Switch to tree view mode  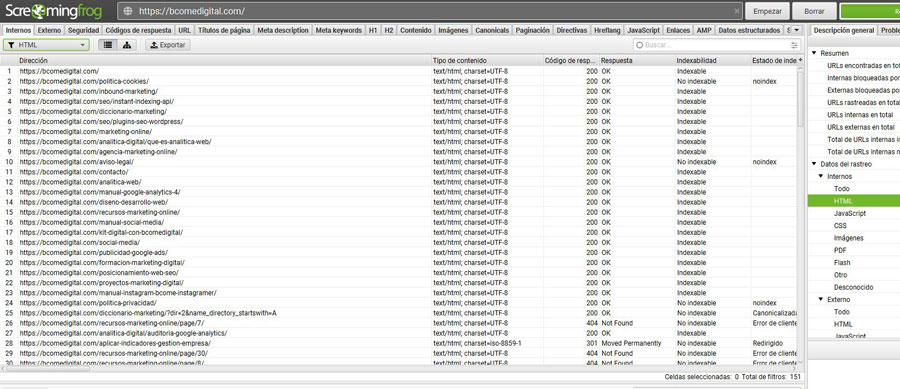[127, 45]
